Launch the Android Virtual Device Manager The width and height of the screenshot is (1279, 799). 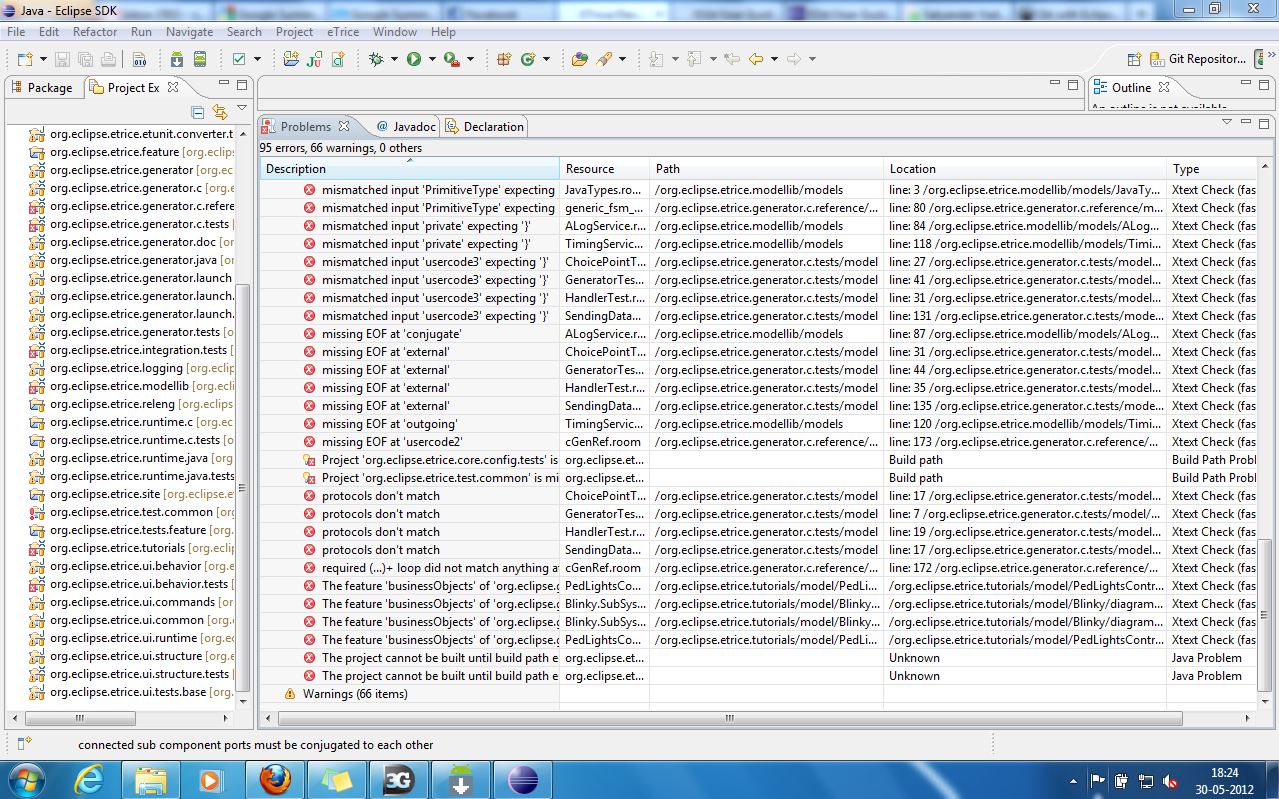200,59
